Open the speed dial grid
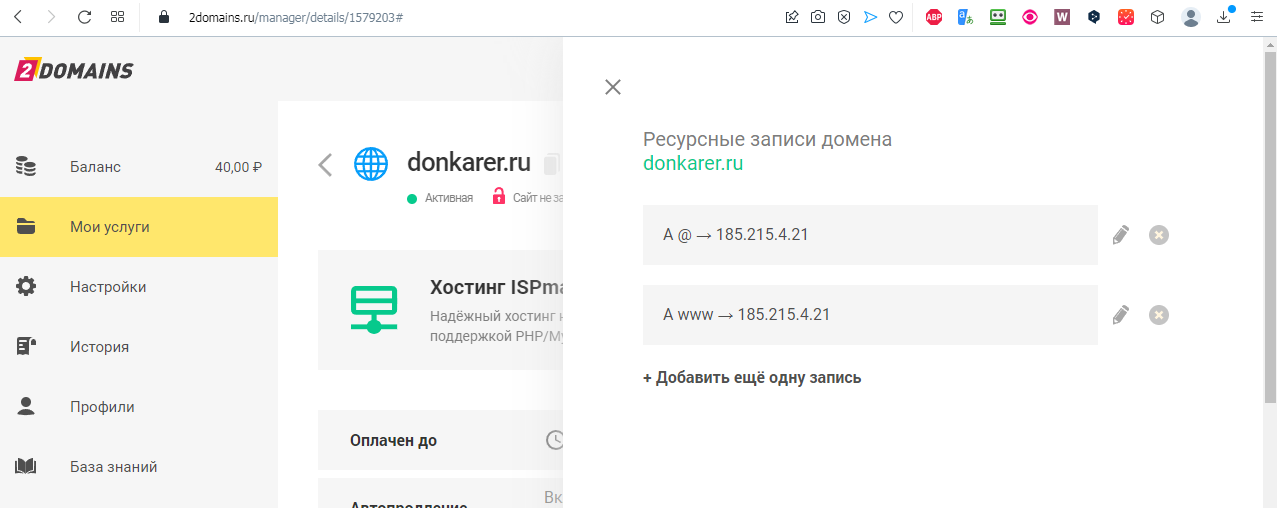Viewport: 1277px width, 508px height. coord(118,17)
